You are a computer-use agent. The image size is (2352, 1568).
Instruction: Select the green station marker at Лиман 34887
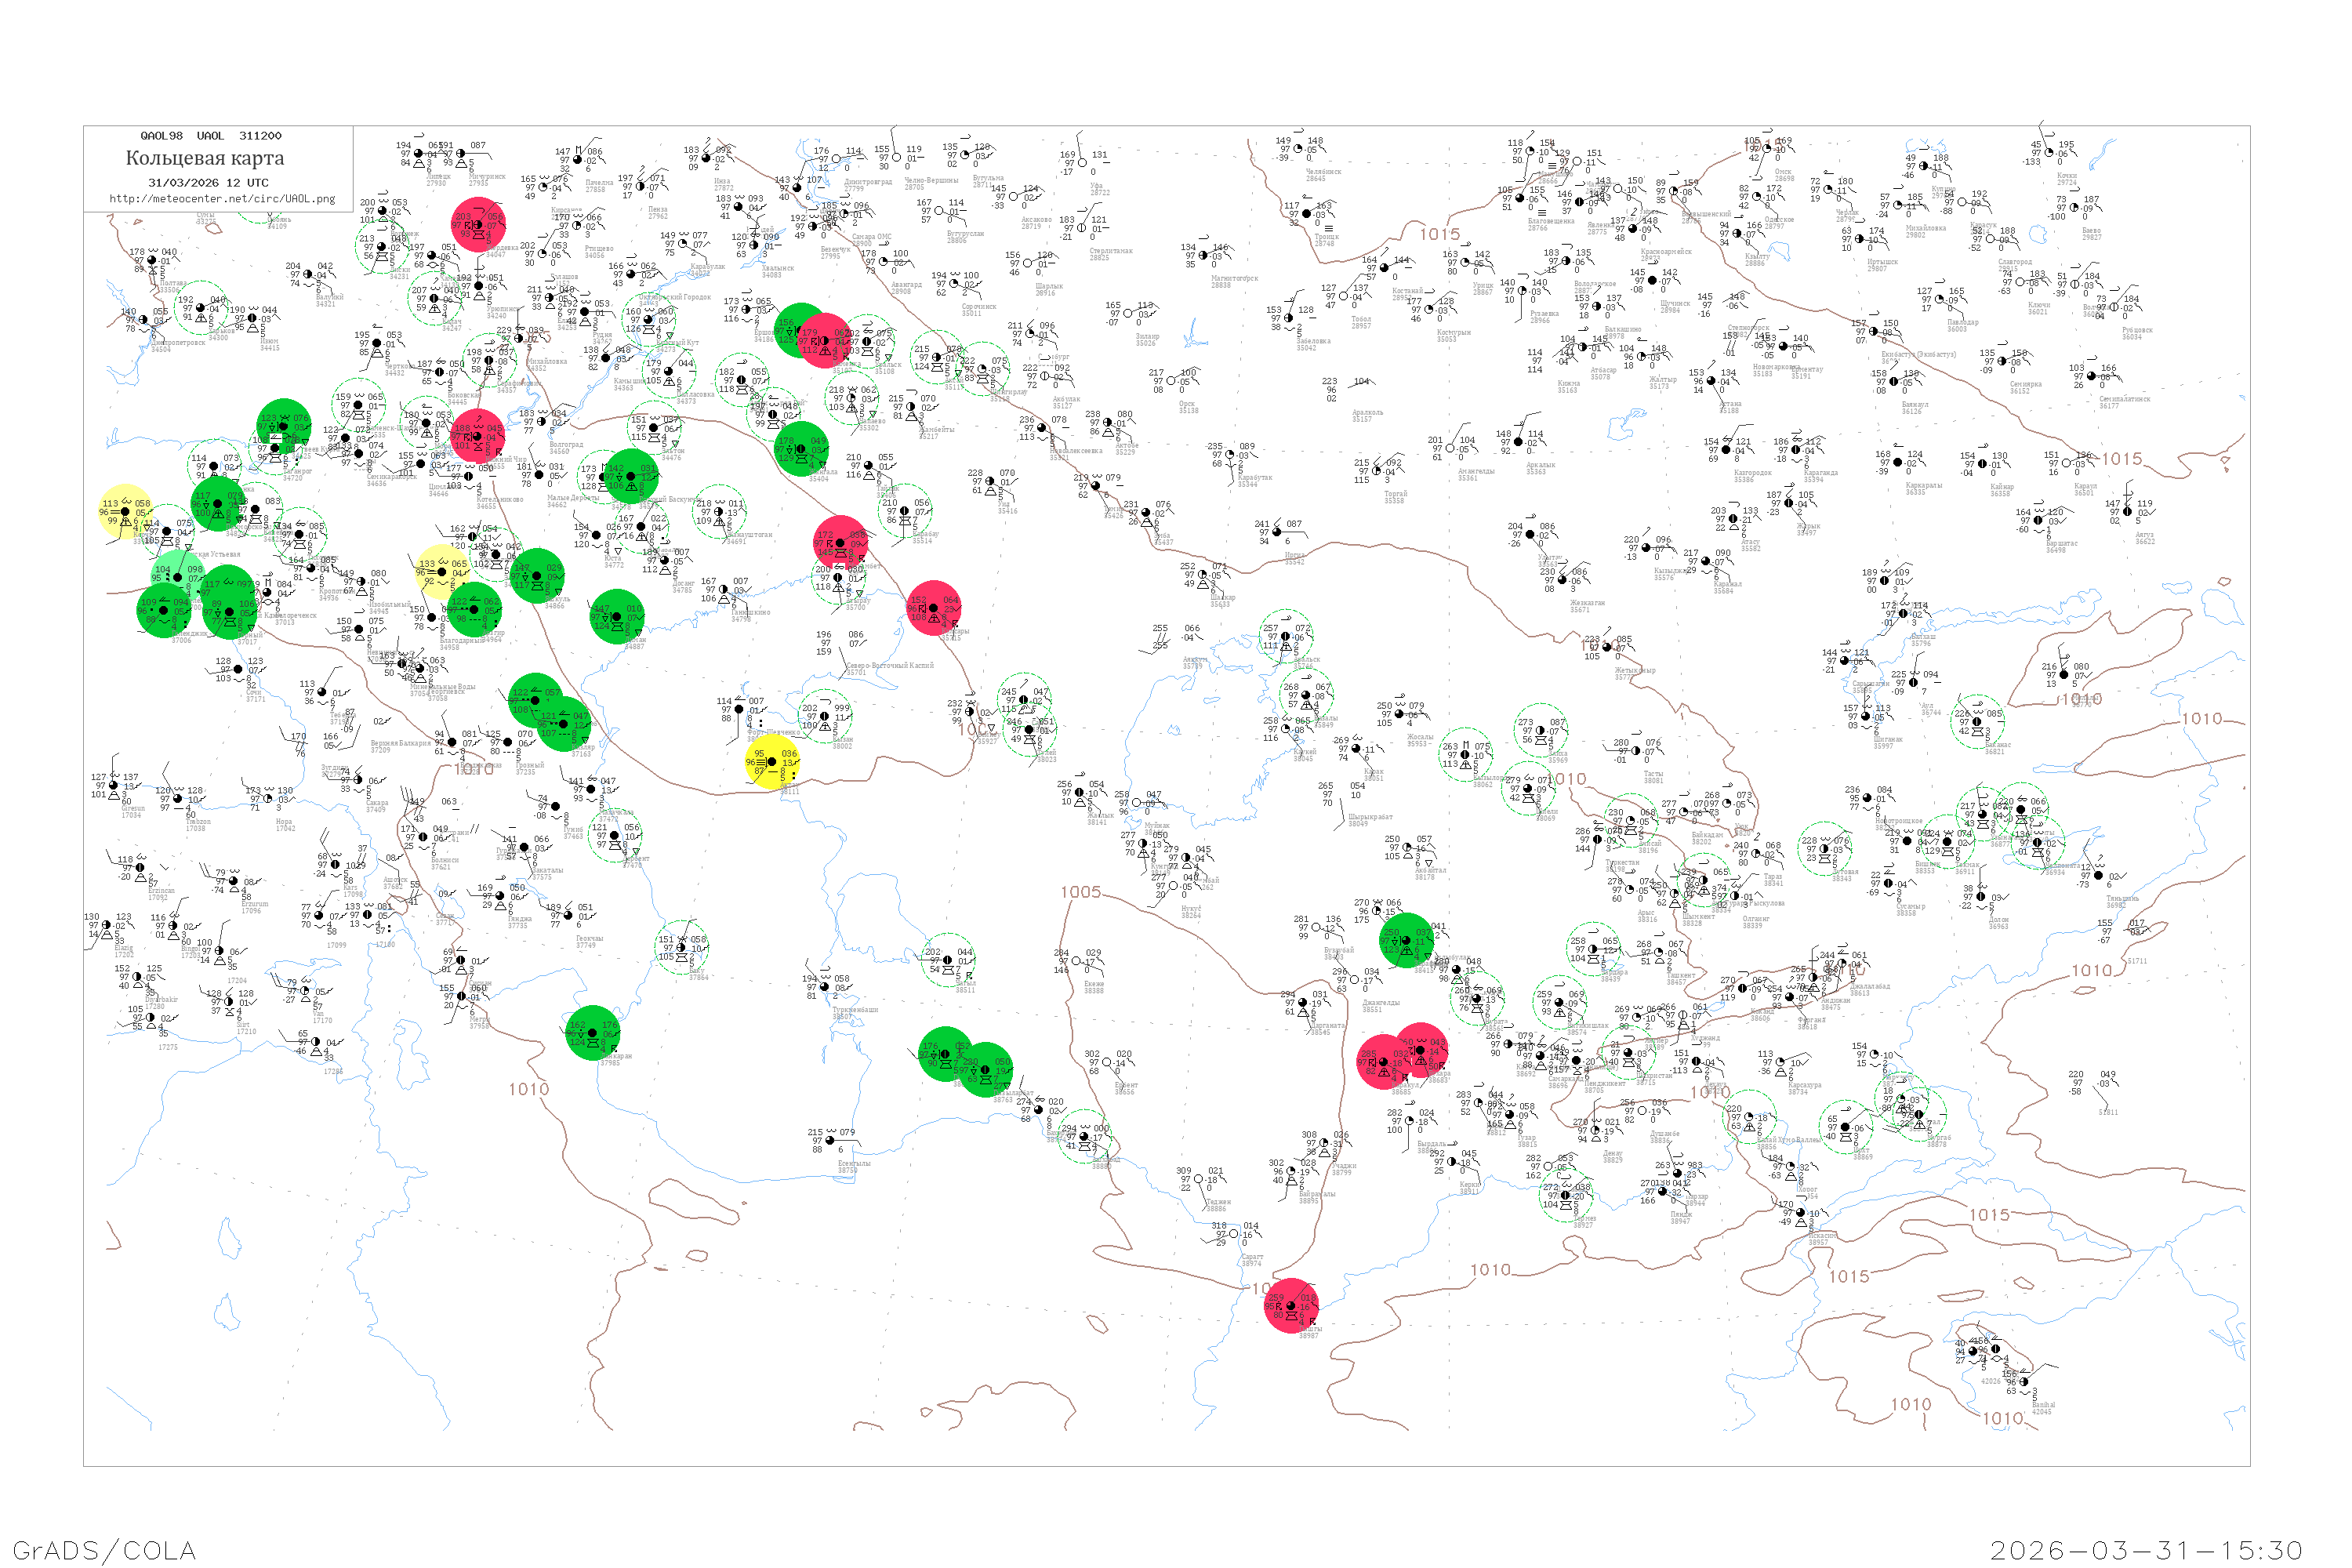coord(617,616)
